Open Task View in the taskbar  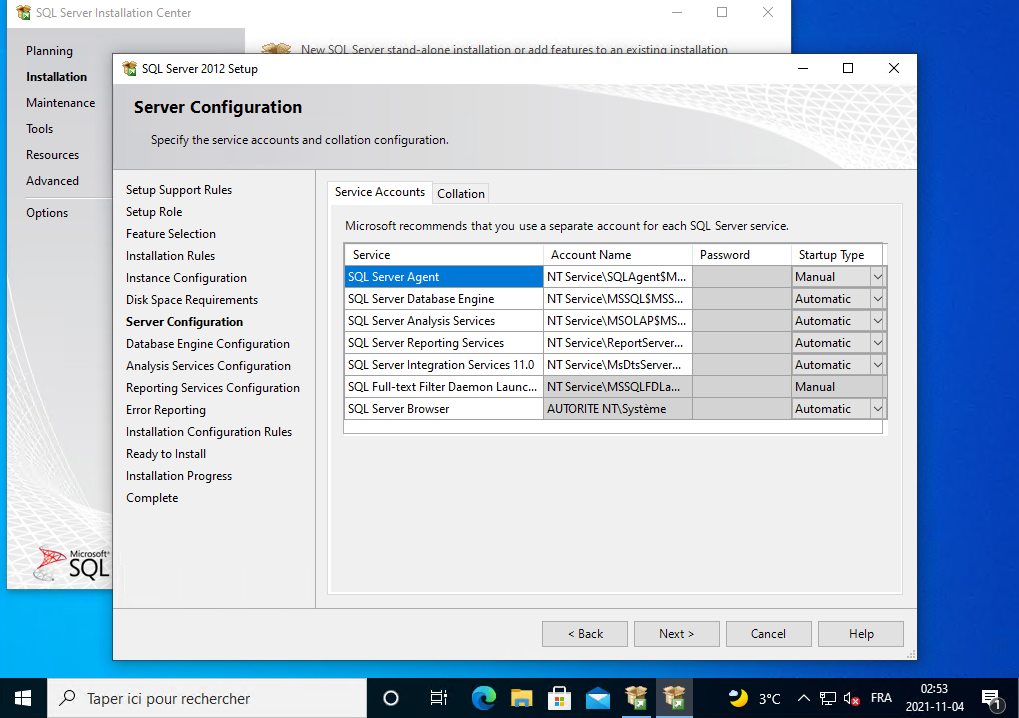tap(438, 698)
